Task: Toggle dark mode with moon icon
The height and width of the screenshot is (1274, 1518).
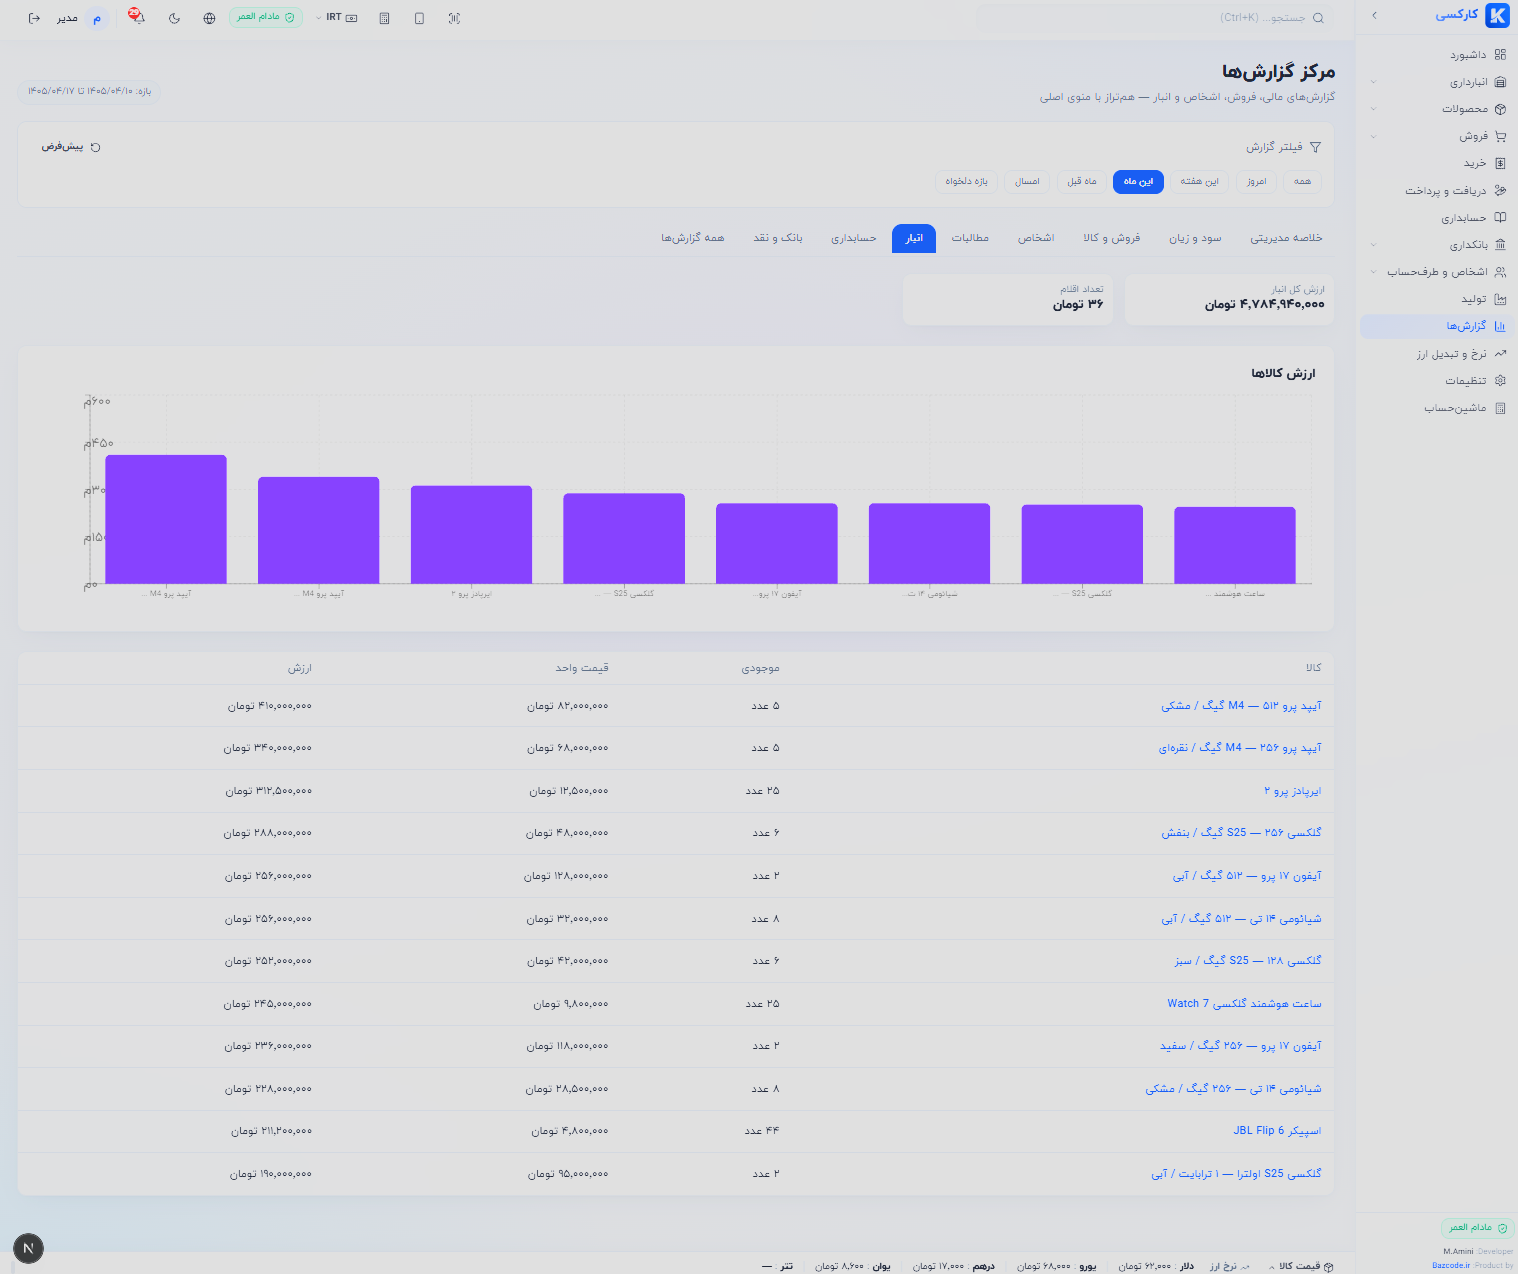Action: pyautogui.click(x=174, y=18)
